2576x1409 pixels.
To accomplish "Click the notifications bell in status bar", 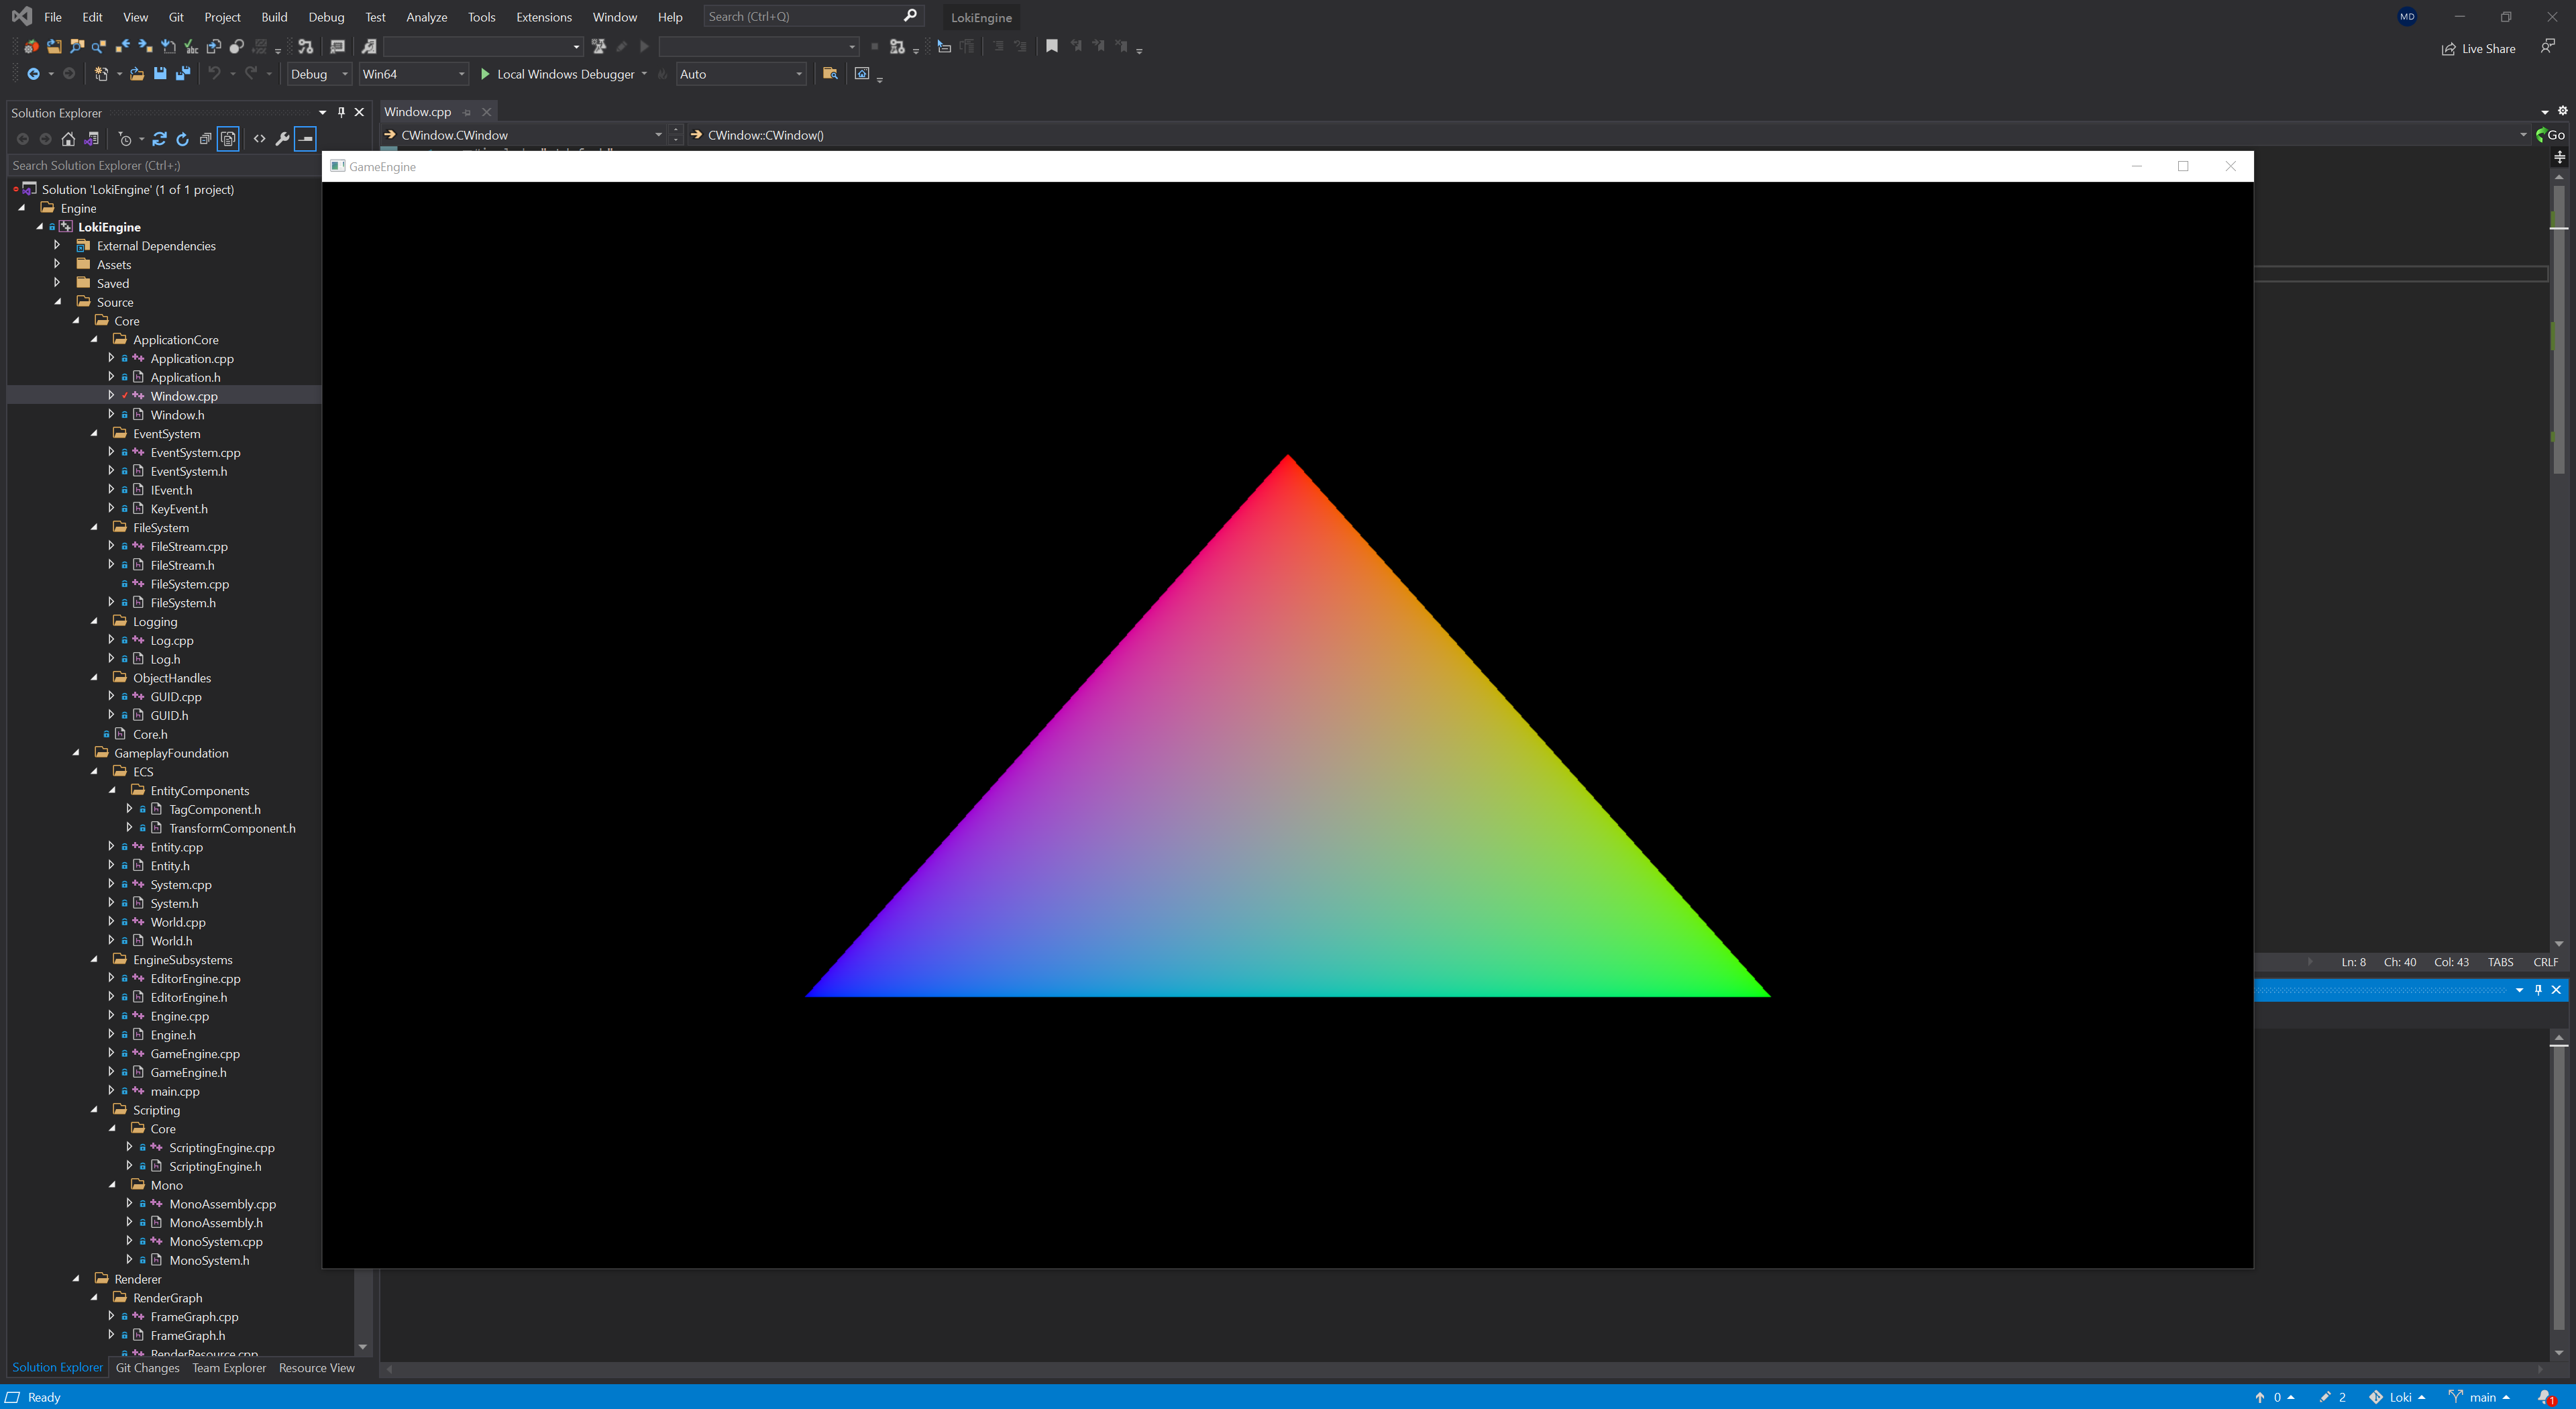I will pos(2546,1397).
